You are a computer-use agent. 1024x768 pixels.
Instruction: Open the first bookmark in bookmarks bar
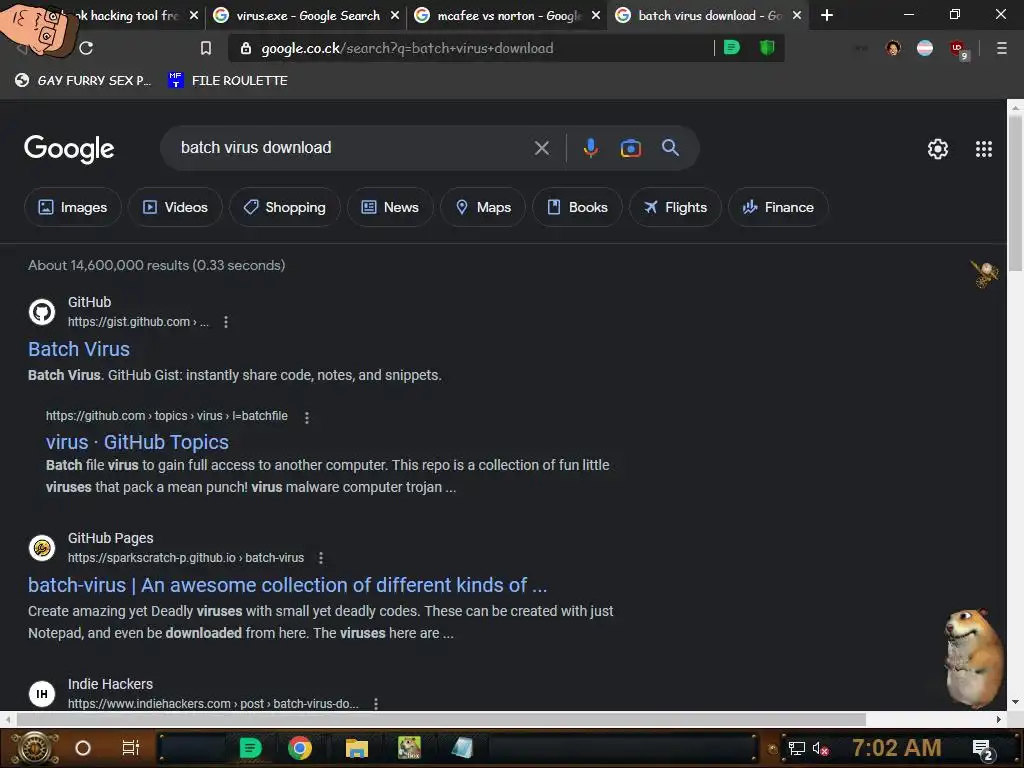83,80
